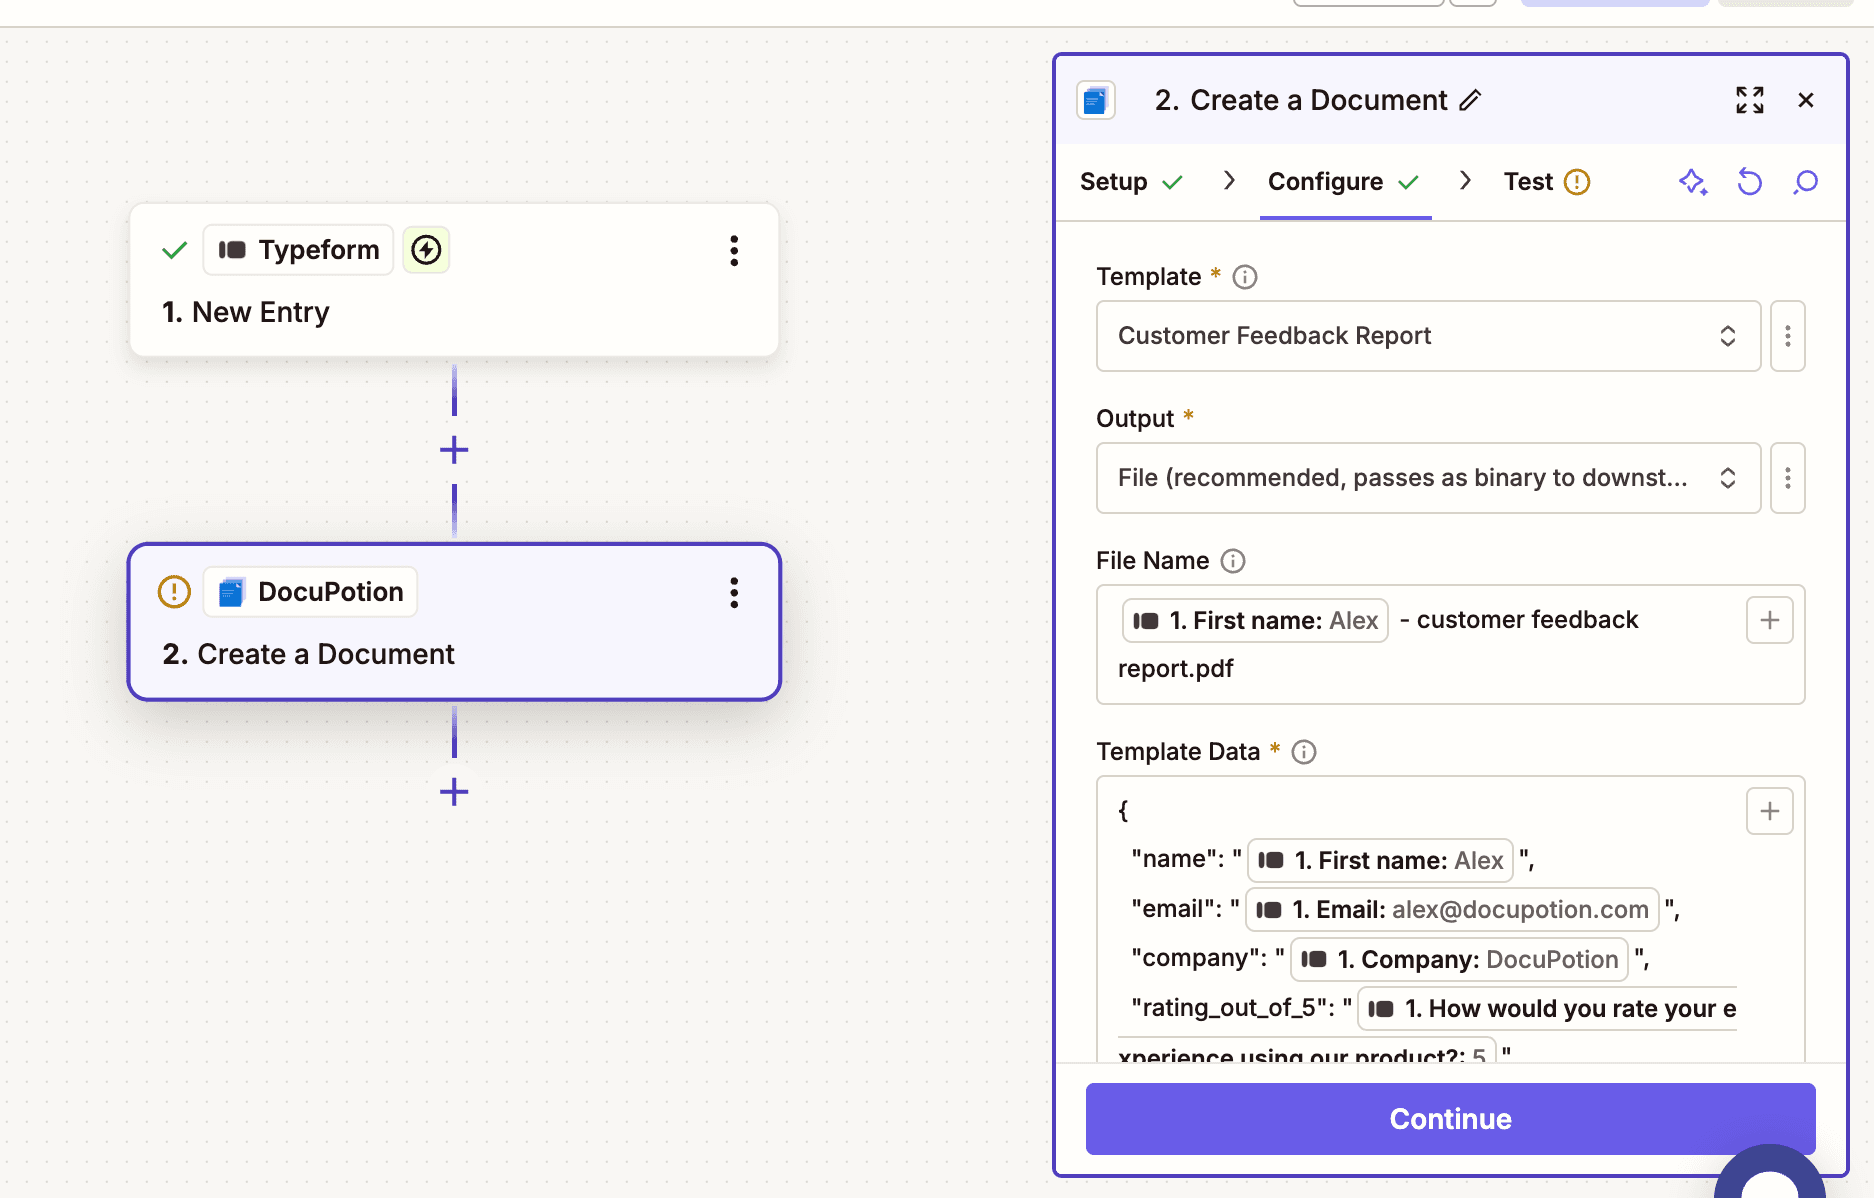1874x1198 pixels.
Task: Click the Continue button
Action: (1450, 1119)
